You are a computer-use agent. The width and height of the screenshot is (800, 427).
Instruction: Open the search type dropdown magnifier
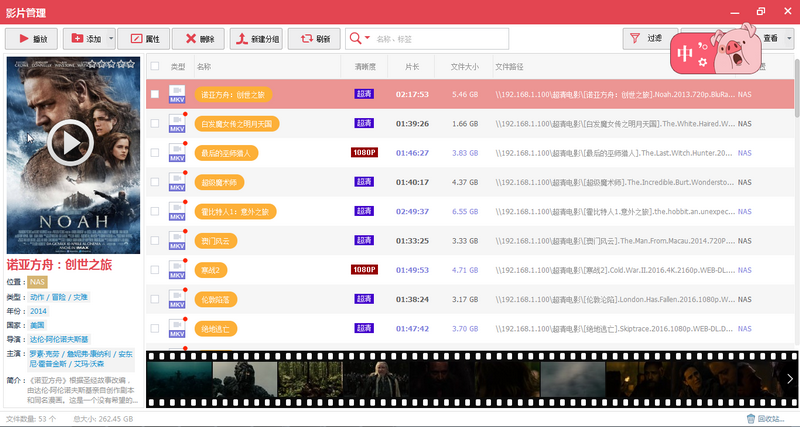359,39
